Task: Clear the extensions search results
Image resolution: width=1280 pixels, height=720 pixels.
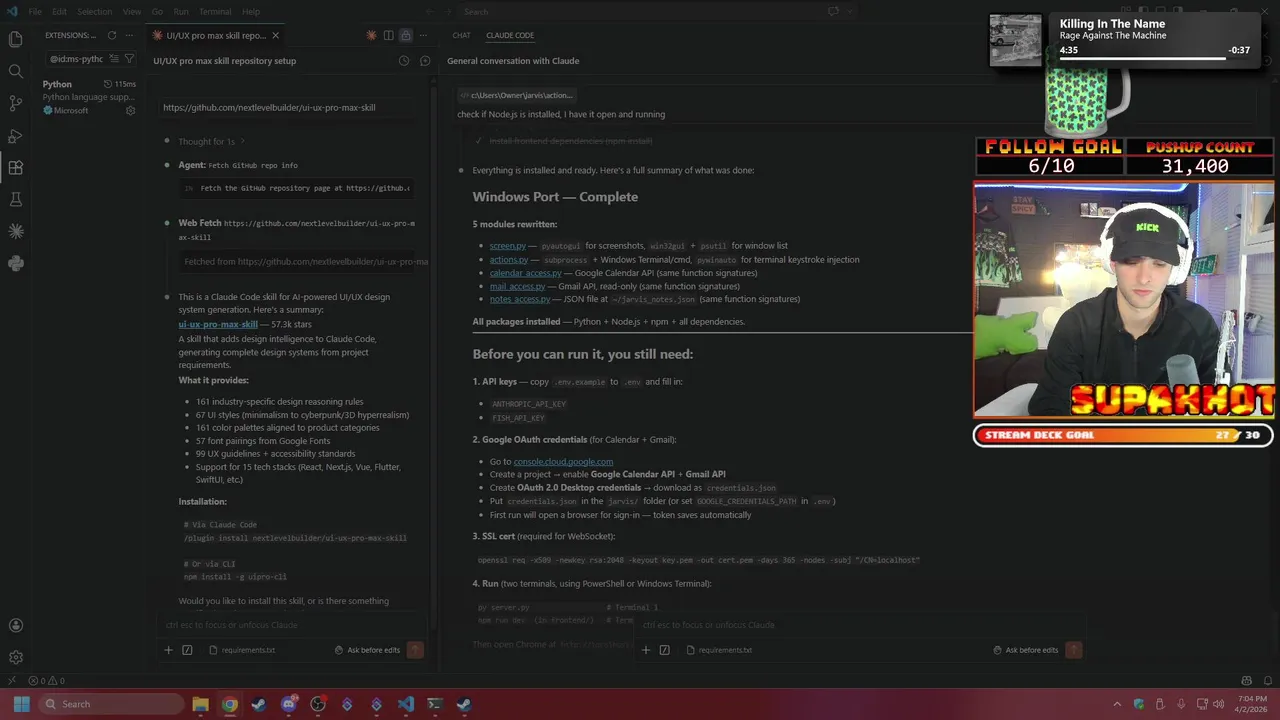Action: coord(113,59)
